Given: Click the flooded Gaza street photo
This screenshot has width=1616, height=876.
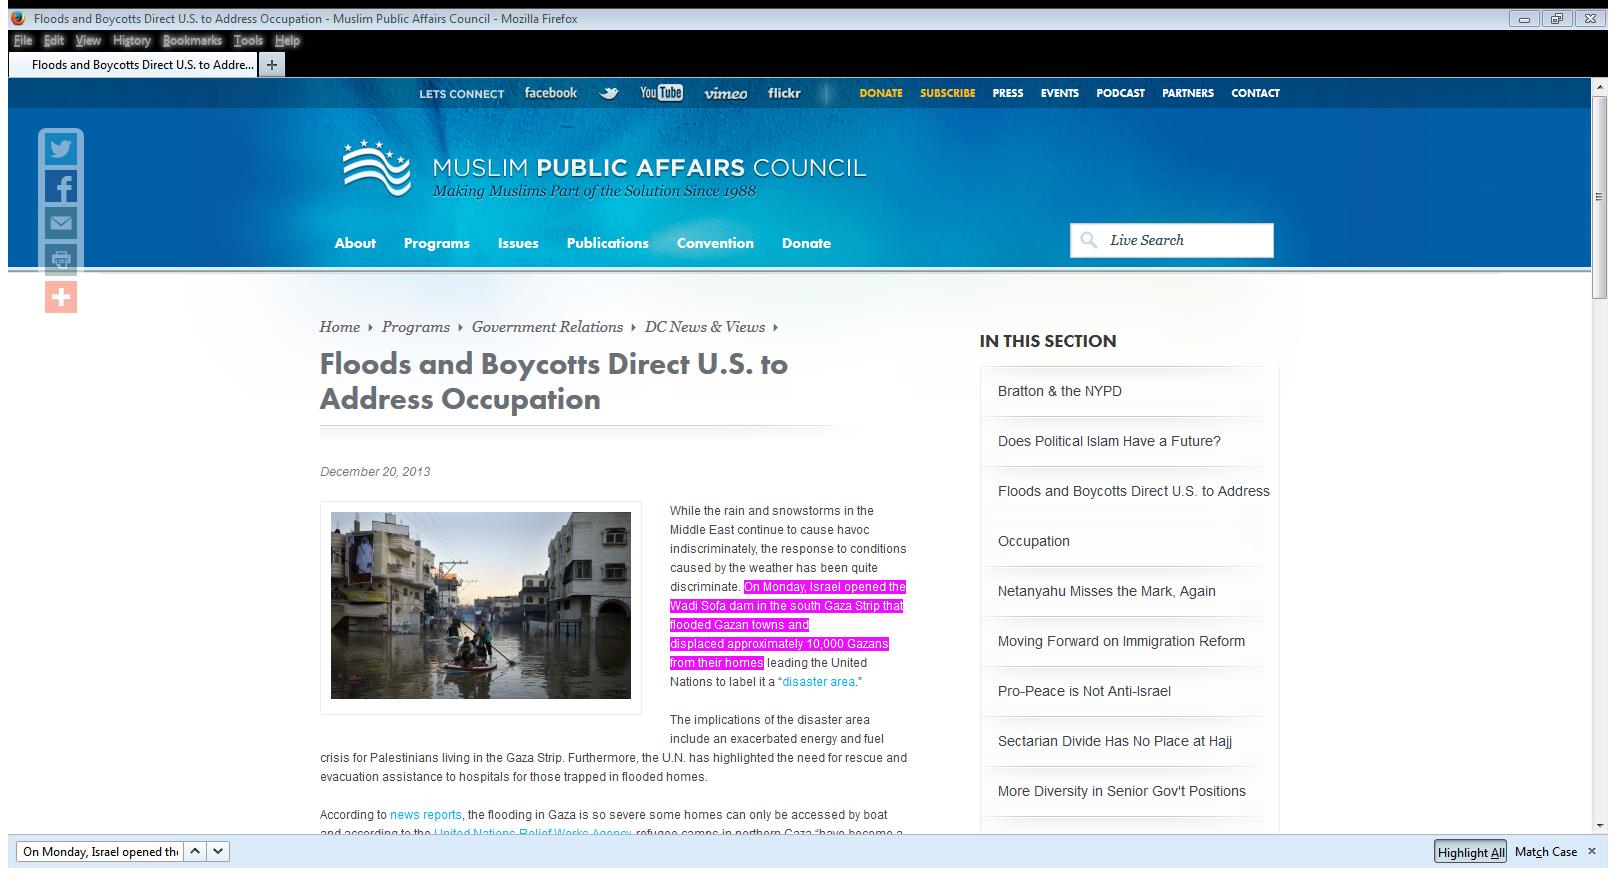Looking at the screenshot, I should click(x=481, y=605).
